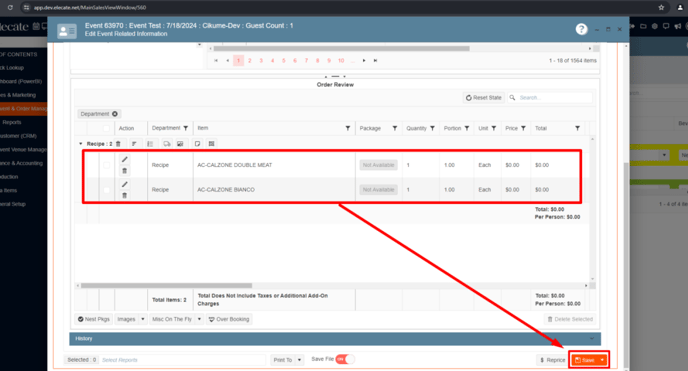Go to page 2 in pager
688x371 pixels.
click(x=250, y=61)
